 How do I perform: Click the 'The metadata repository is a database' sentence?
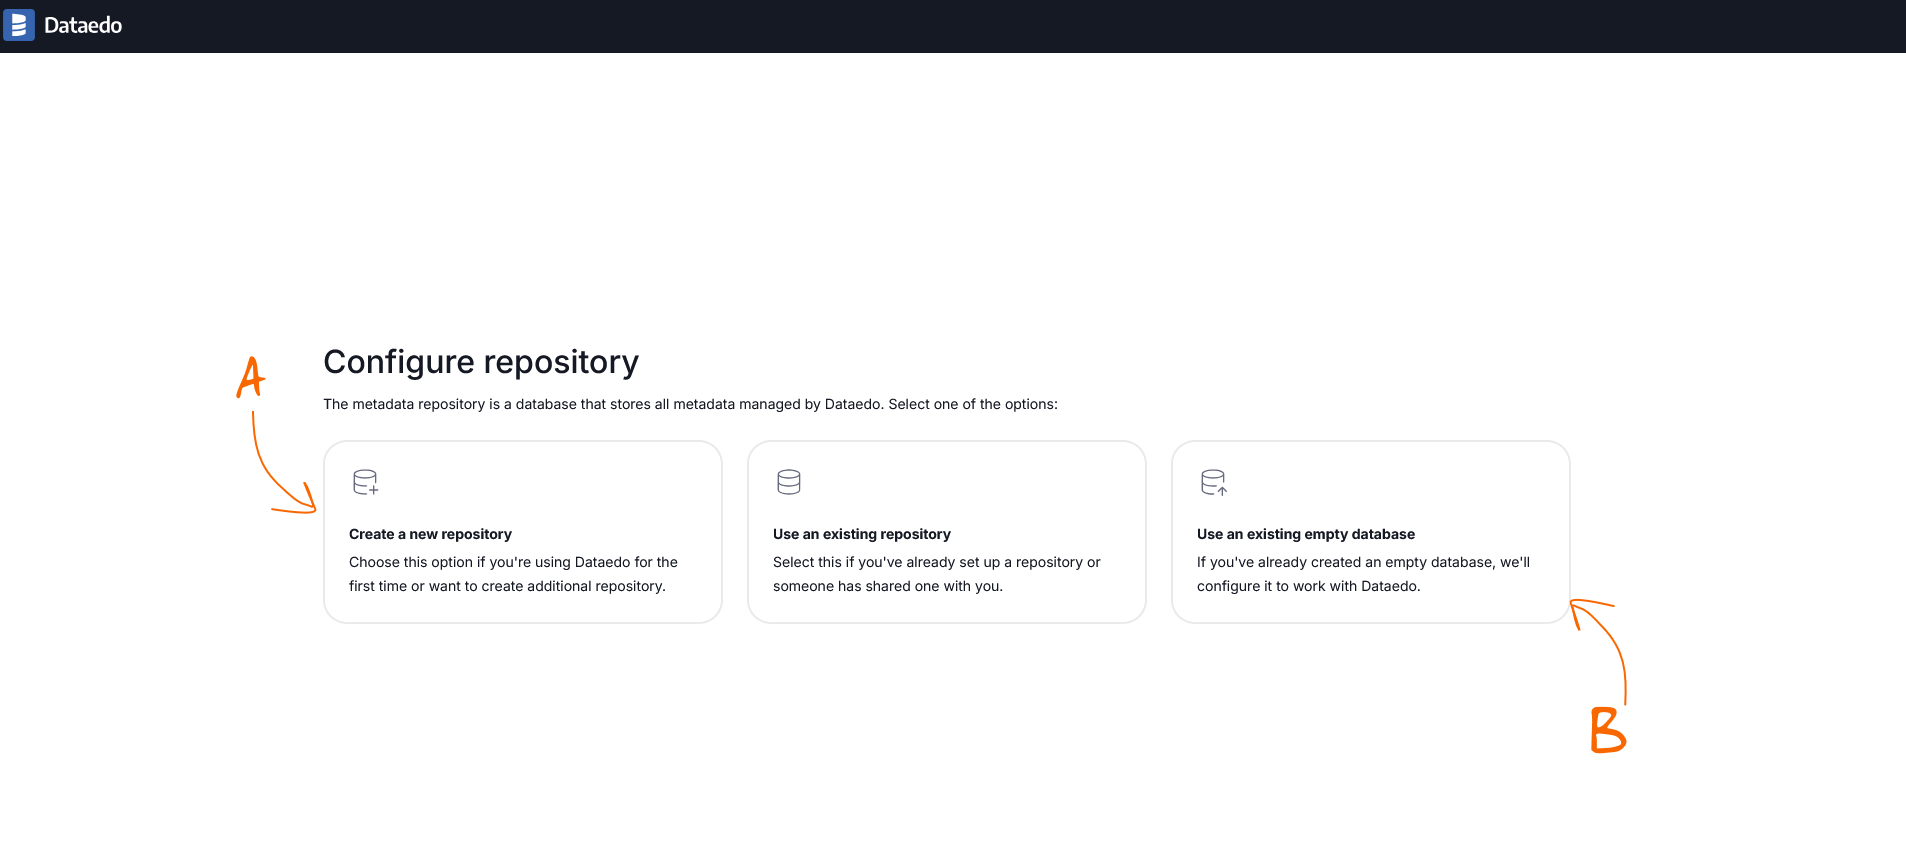(690, 404)
